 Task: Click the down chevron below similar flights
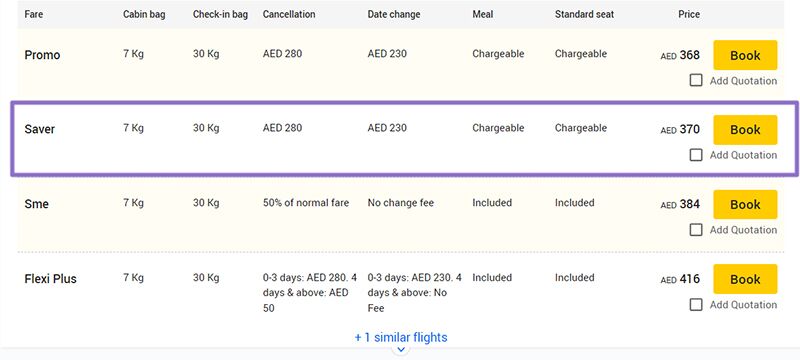[x=401, y=350]
